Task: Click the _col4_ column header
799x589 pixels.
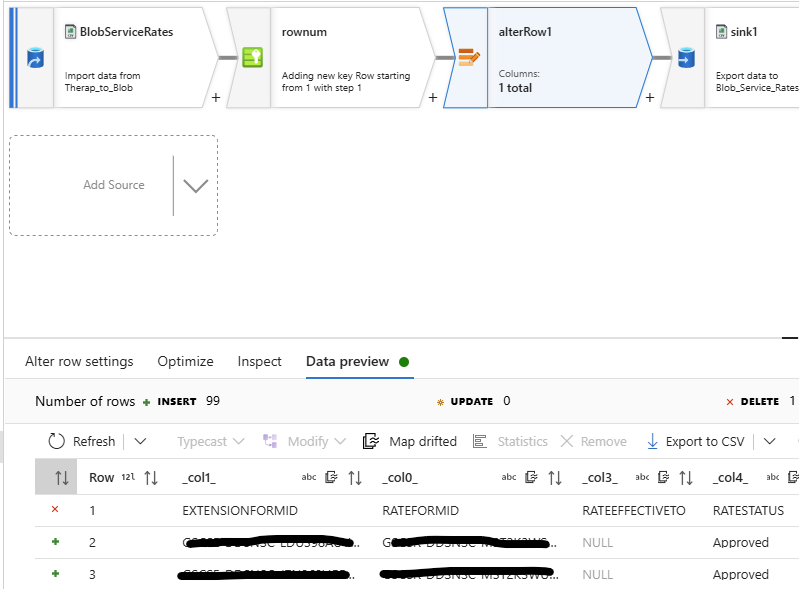Action: click(730, 477)
